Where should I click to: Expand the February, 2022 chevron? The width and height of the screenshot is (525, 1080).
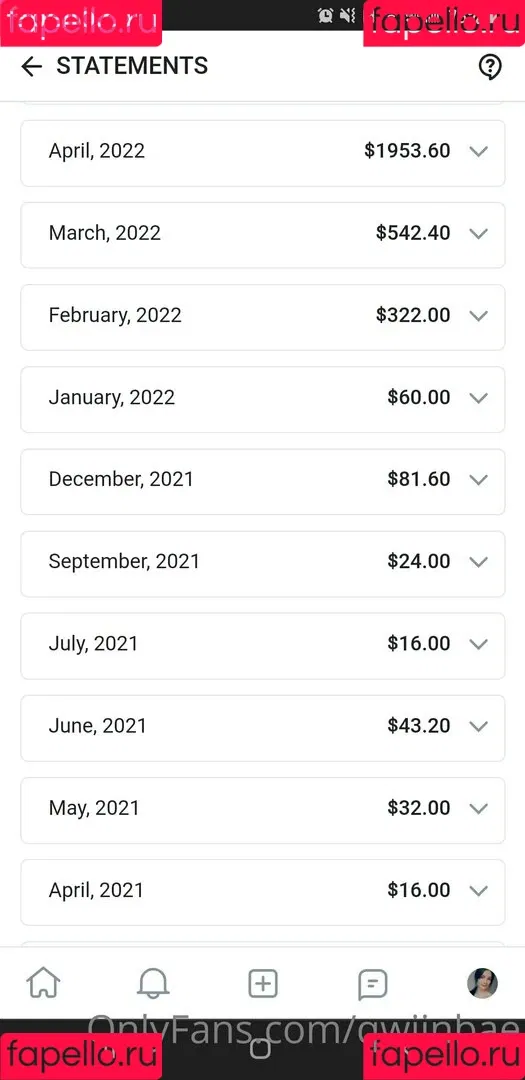point(478,315)
